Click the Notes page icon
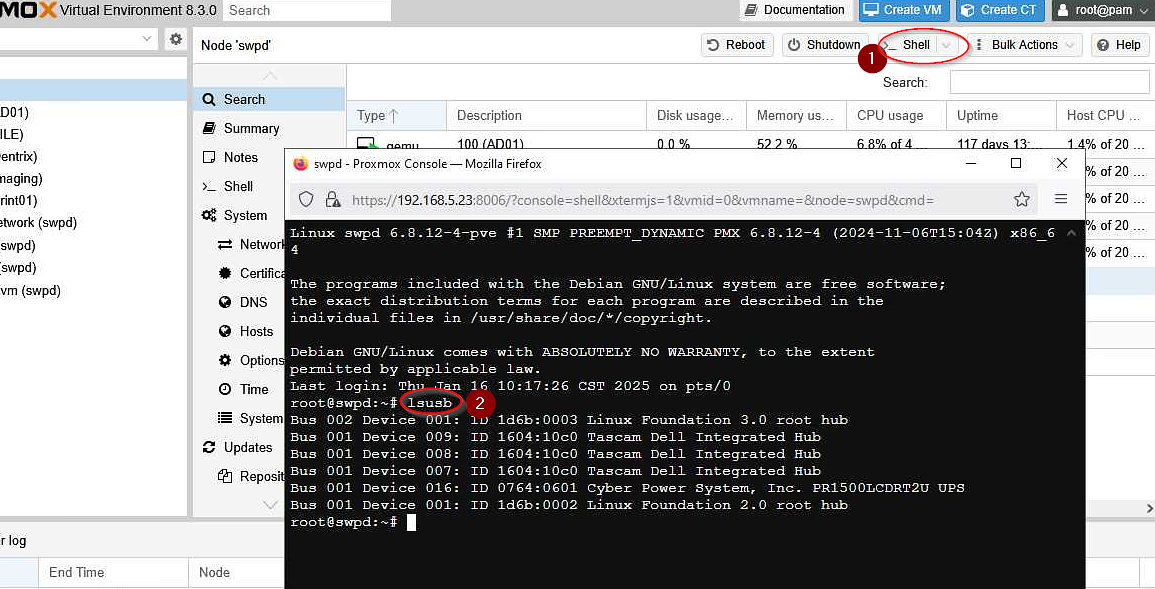Image resolution: width=1155 pixels, height=589 pixels. [x=209, y=157]
